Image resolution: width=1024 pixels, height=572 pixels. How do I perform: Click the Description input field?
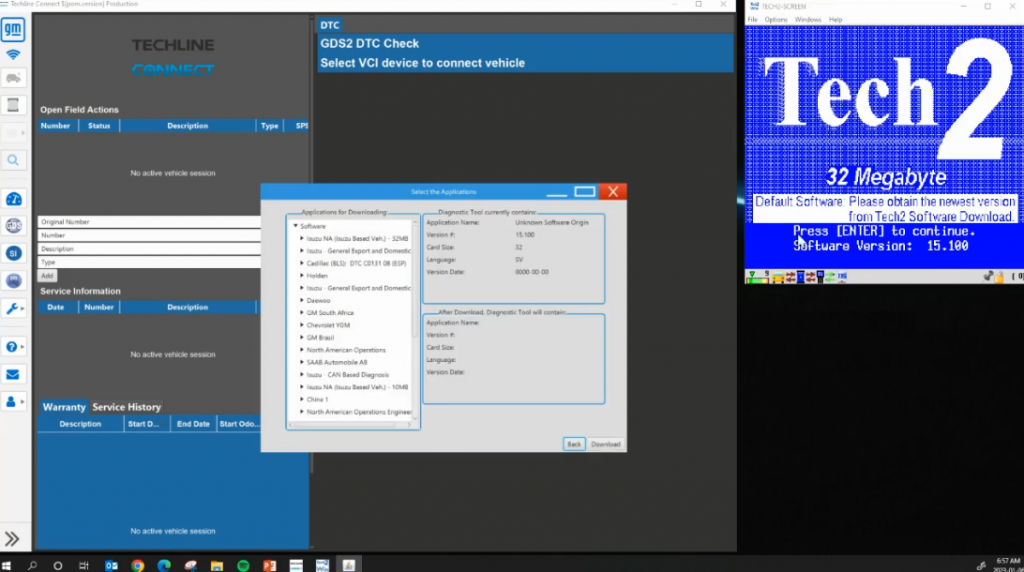click(x=150, y=249)
